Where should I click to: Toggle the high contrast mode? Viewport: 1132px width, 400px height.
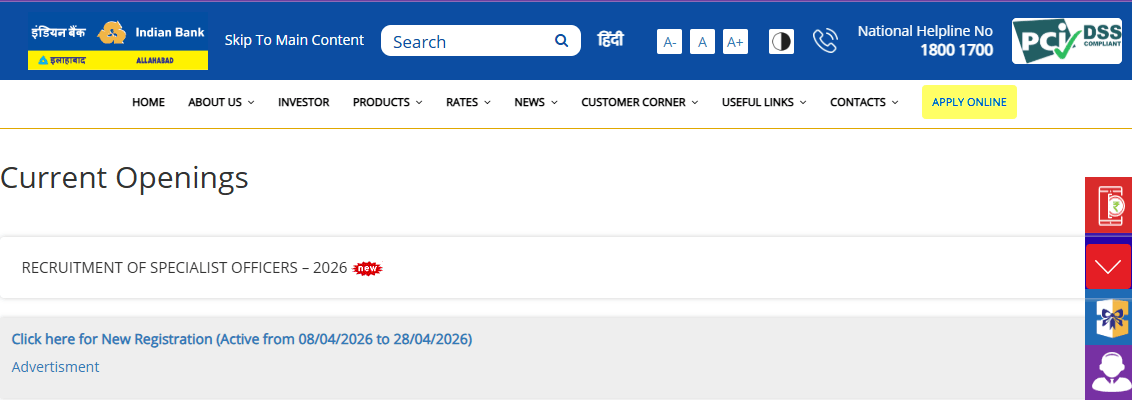click(x=781, y=41)
